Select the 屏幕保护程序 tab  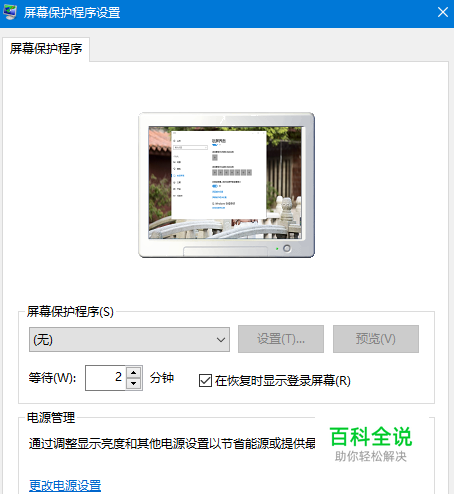[x=46, y=49]
